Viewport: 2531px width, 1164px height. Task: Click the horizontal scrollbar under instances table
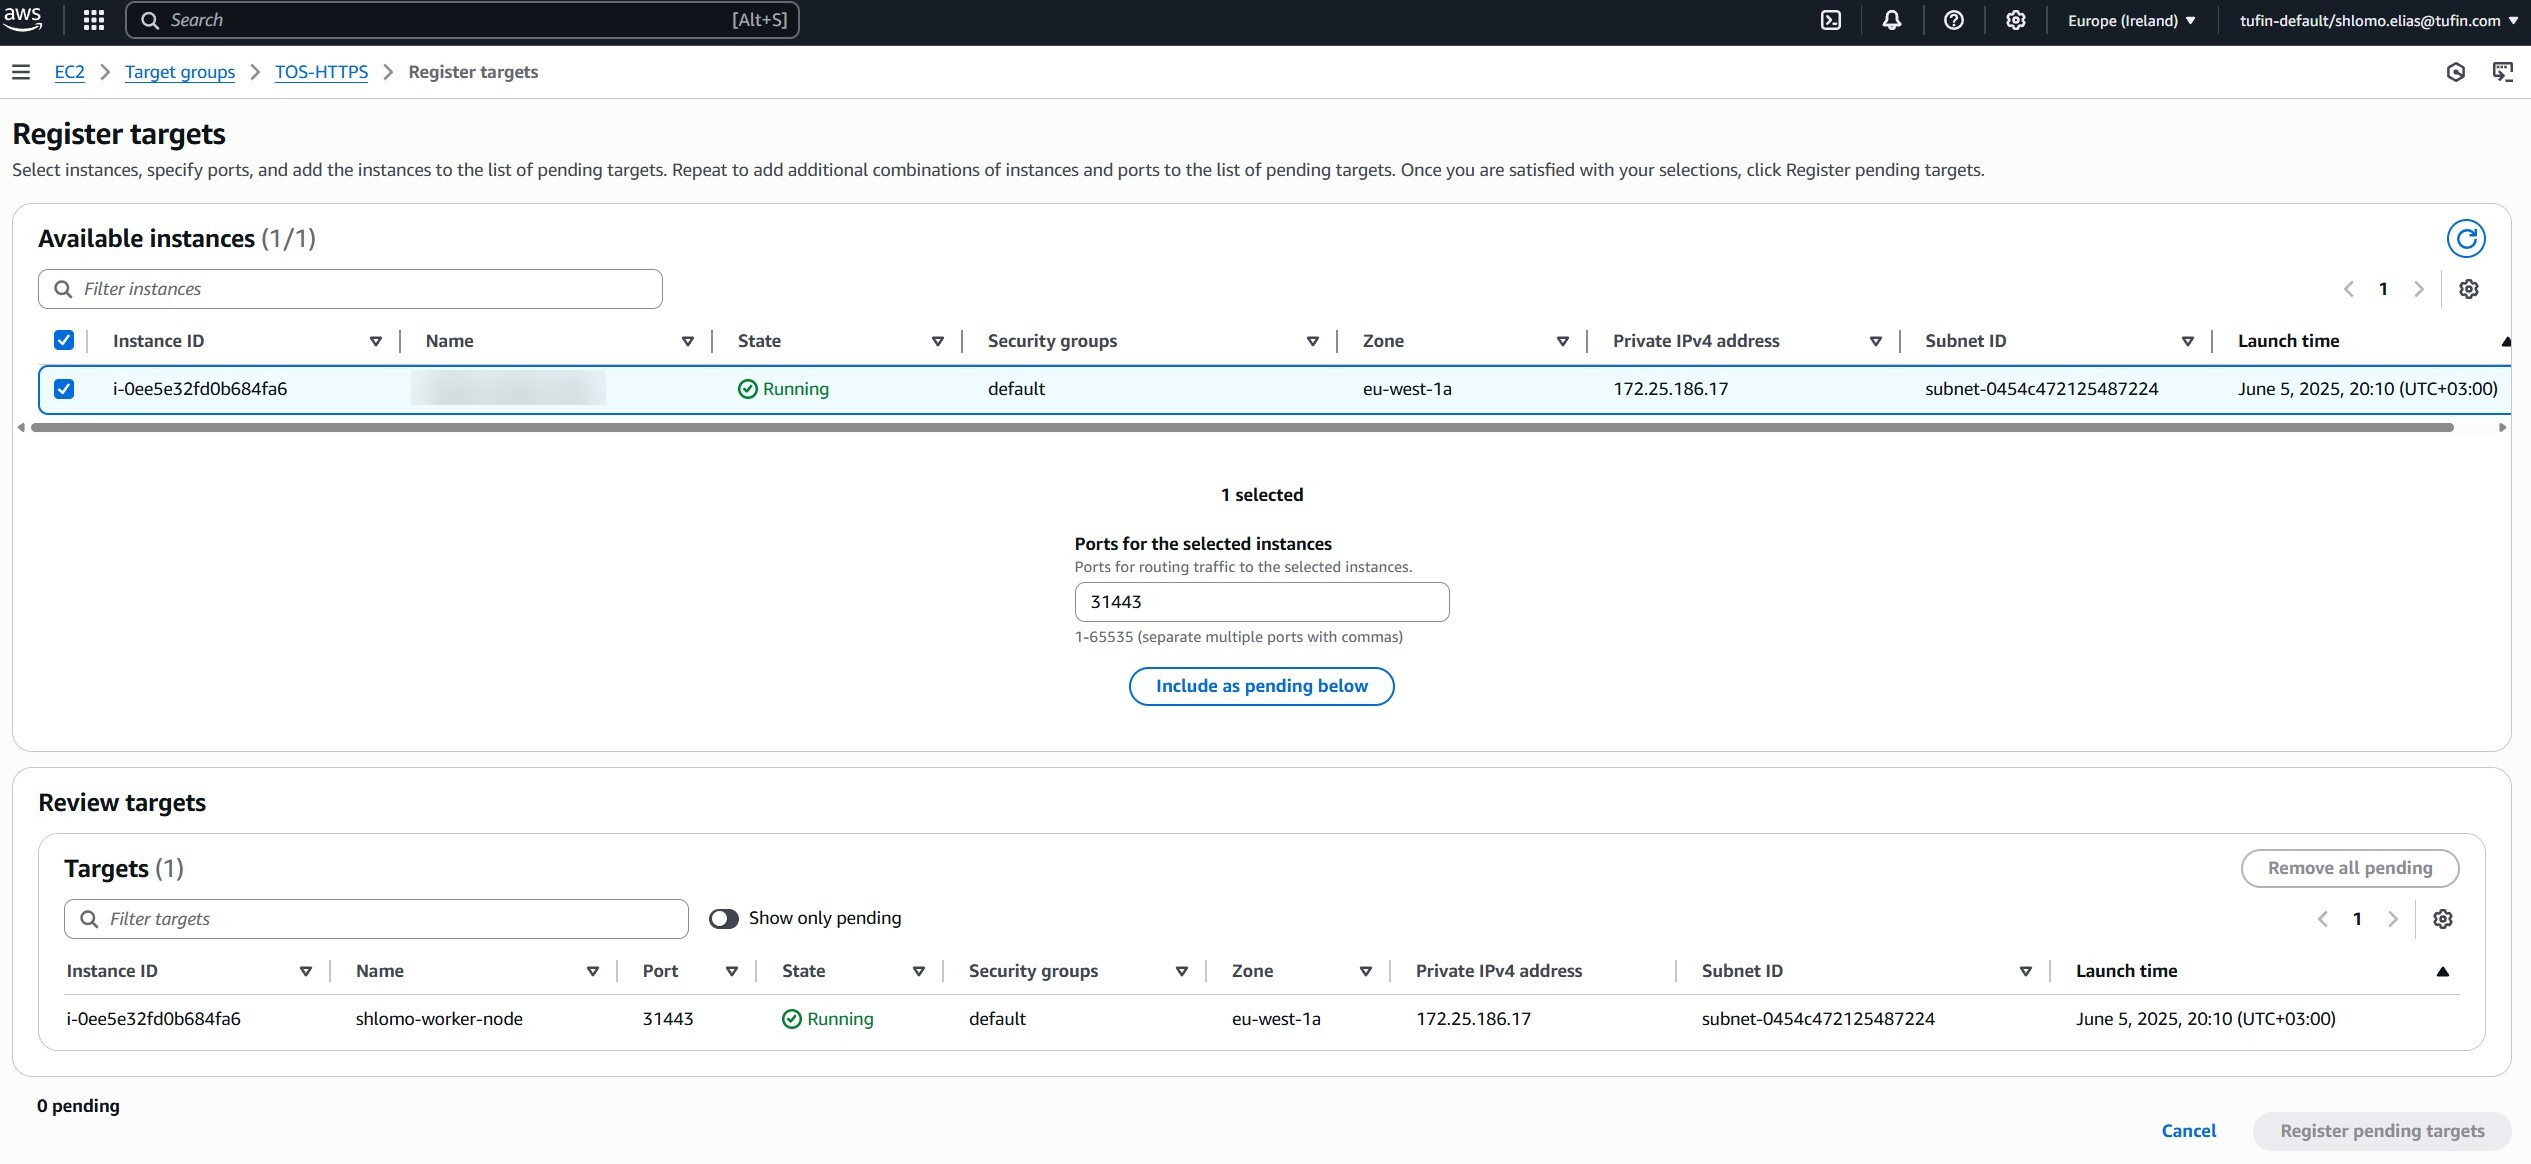pos(1240,428)
